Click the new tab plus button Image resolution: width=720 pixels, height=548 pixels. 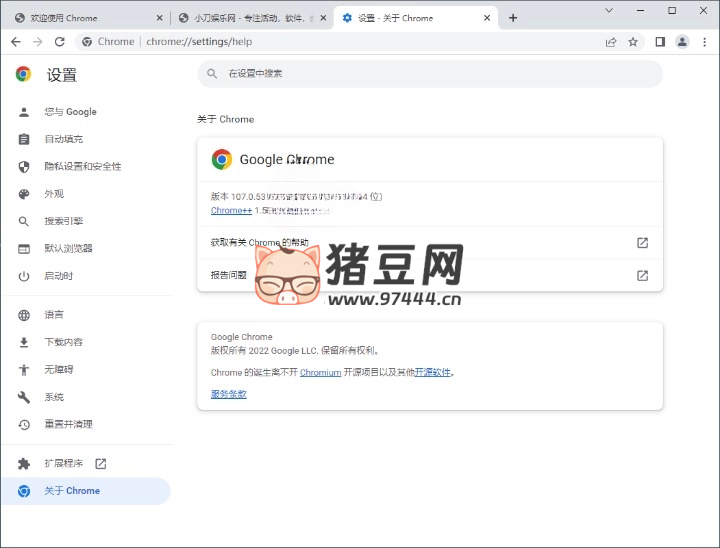pos(513,18)
